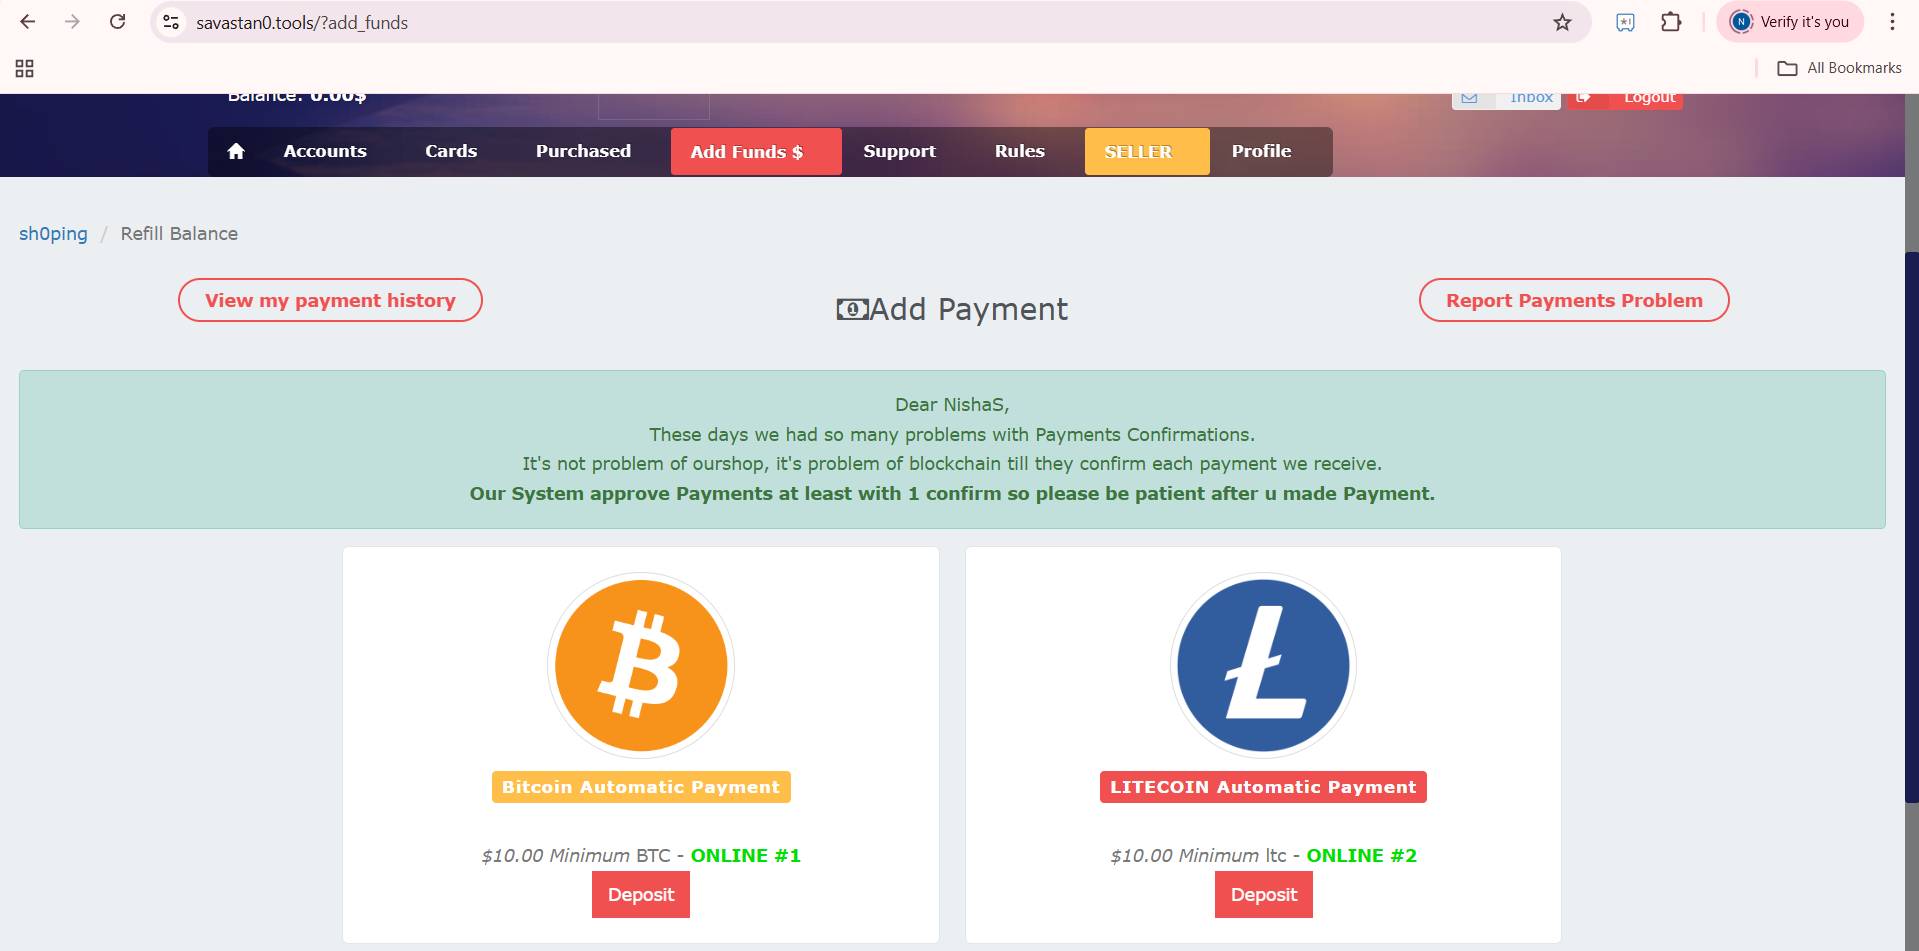
Task: Click the ONLINE #2 status text
Action: pyautogui.click(x=1362, y=856)
